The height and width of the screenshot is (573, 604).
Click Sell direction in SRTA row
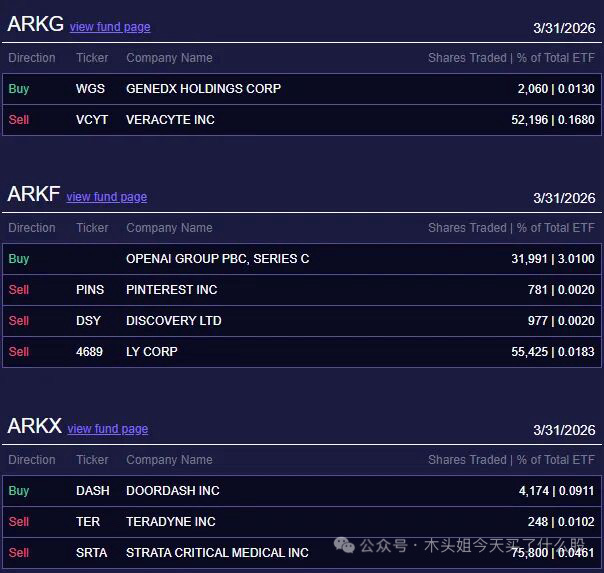(19, 553)
